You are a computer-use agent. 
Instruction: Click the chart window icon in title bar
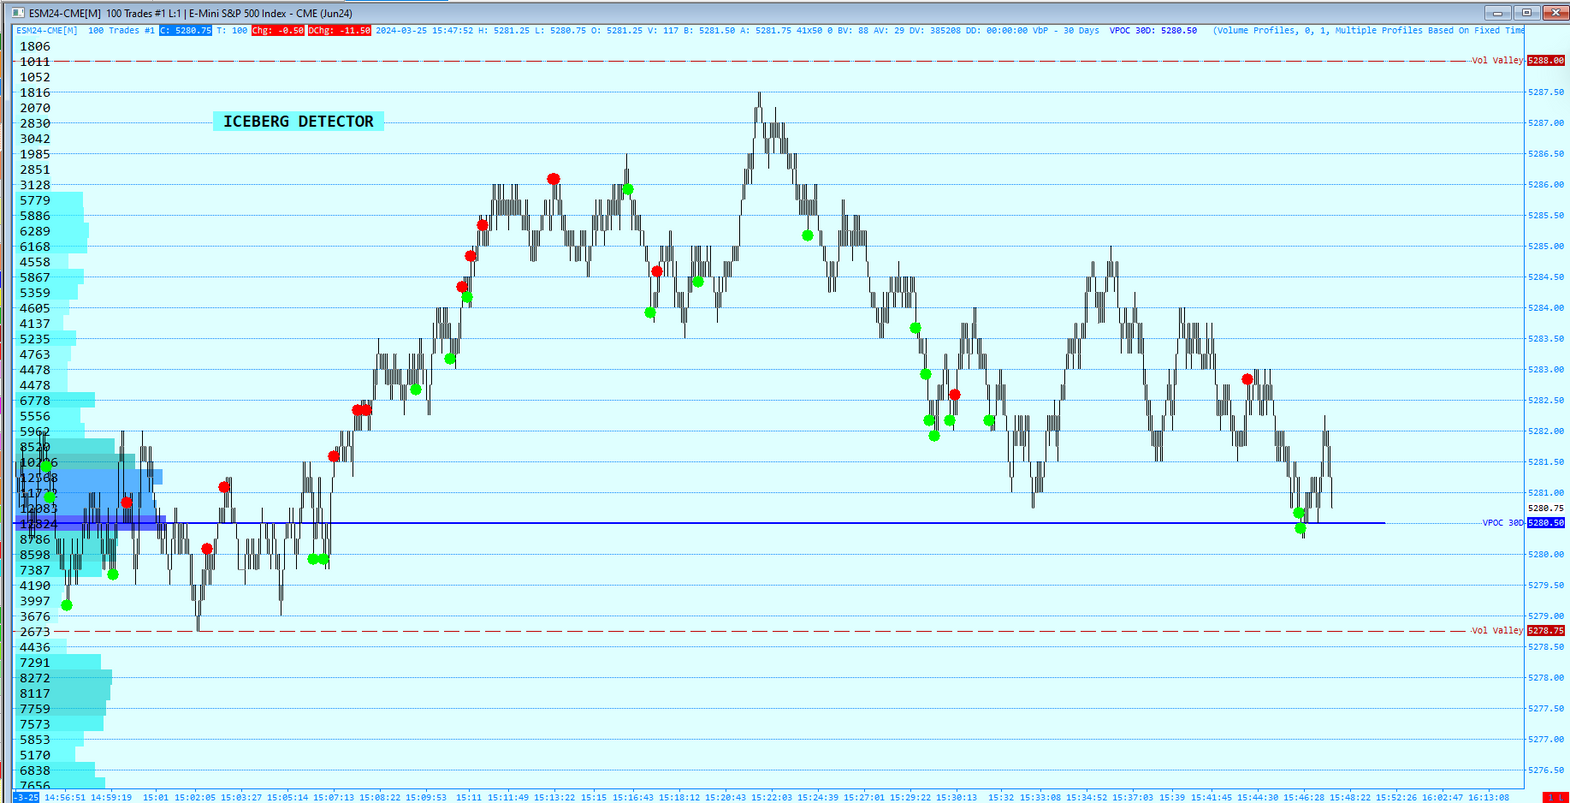17,13
